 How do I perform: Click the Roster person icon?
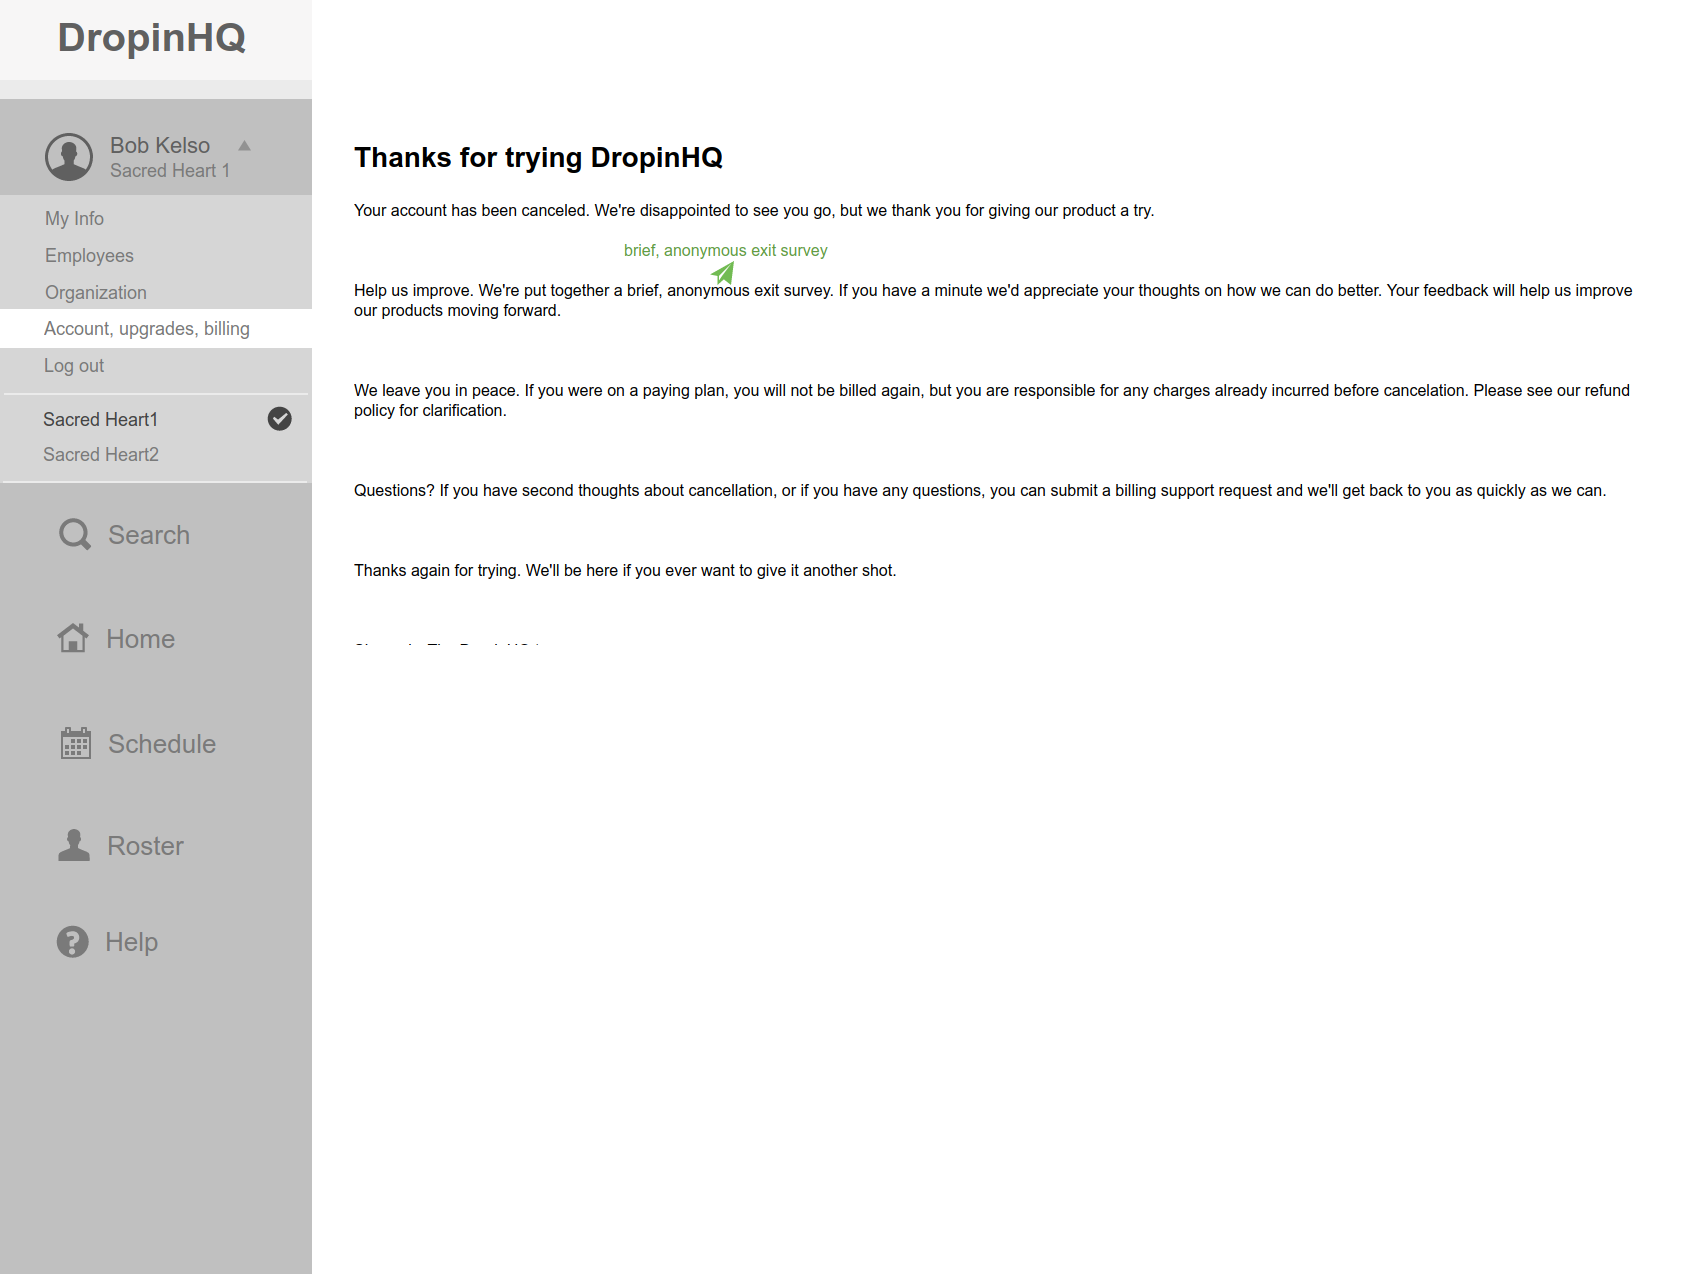point(74,845)
